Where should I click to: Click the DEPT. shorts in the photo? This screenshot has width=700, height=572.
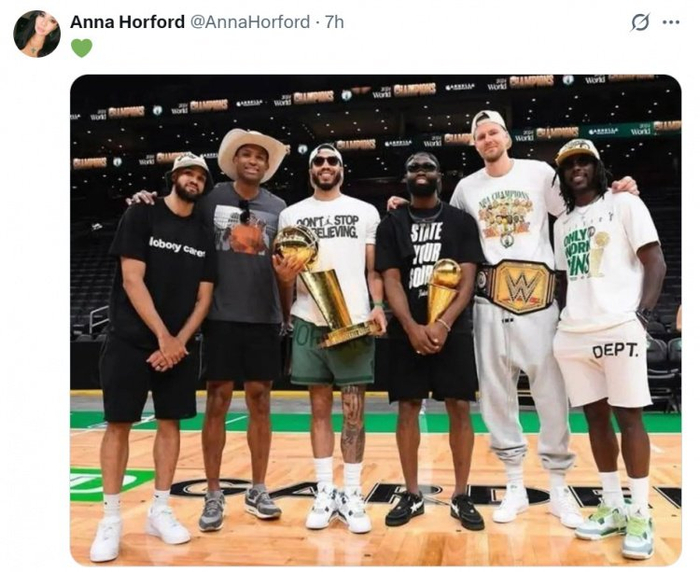tap(604, 363)
